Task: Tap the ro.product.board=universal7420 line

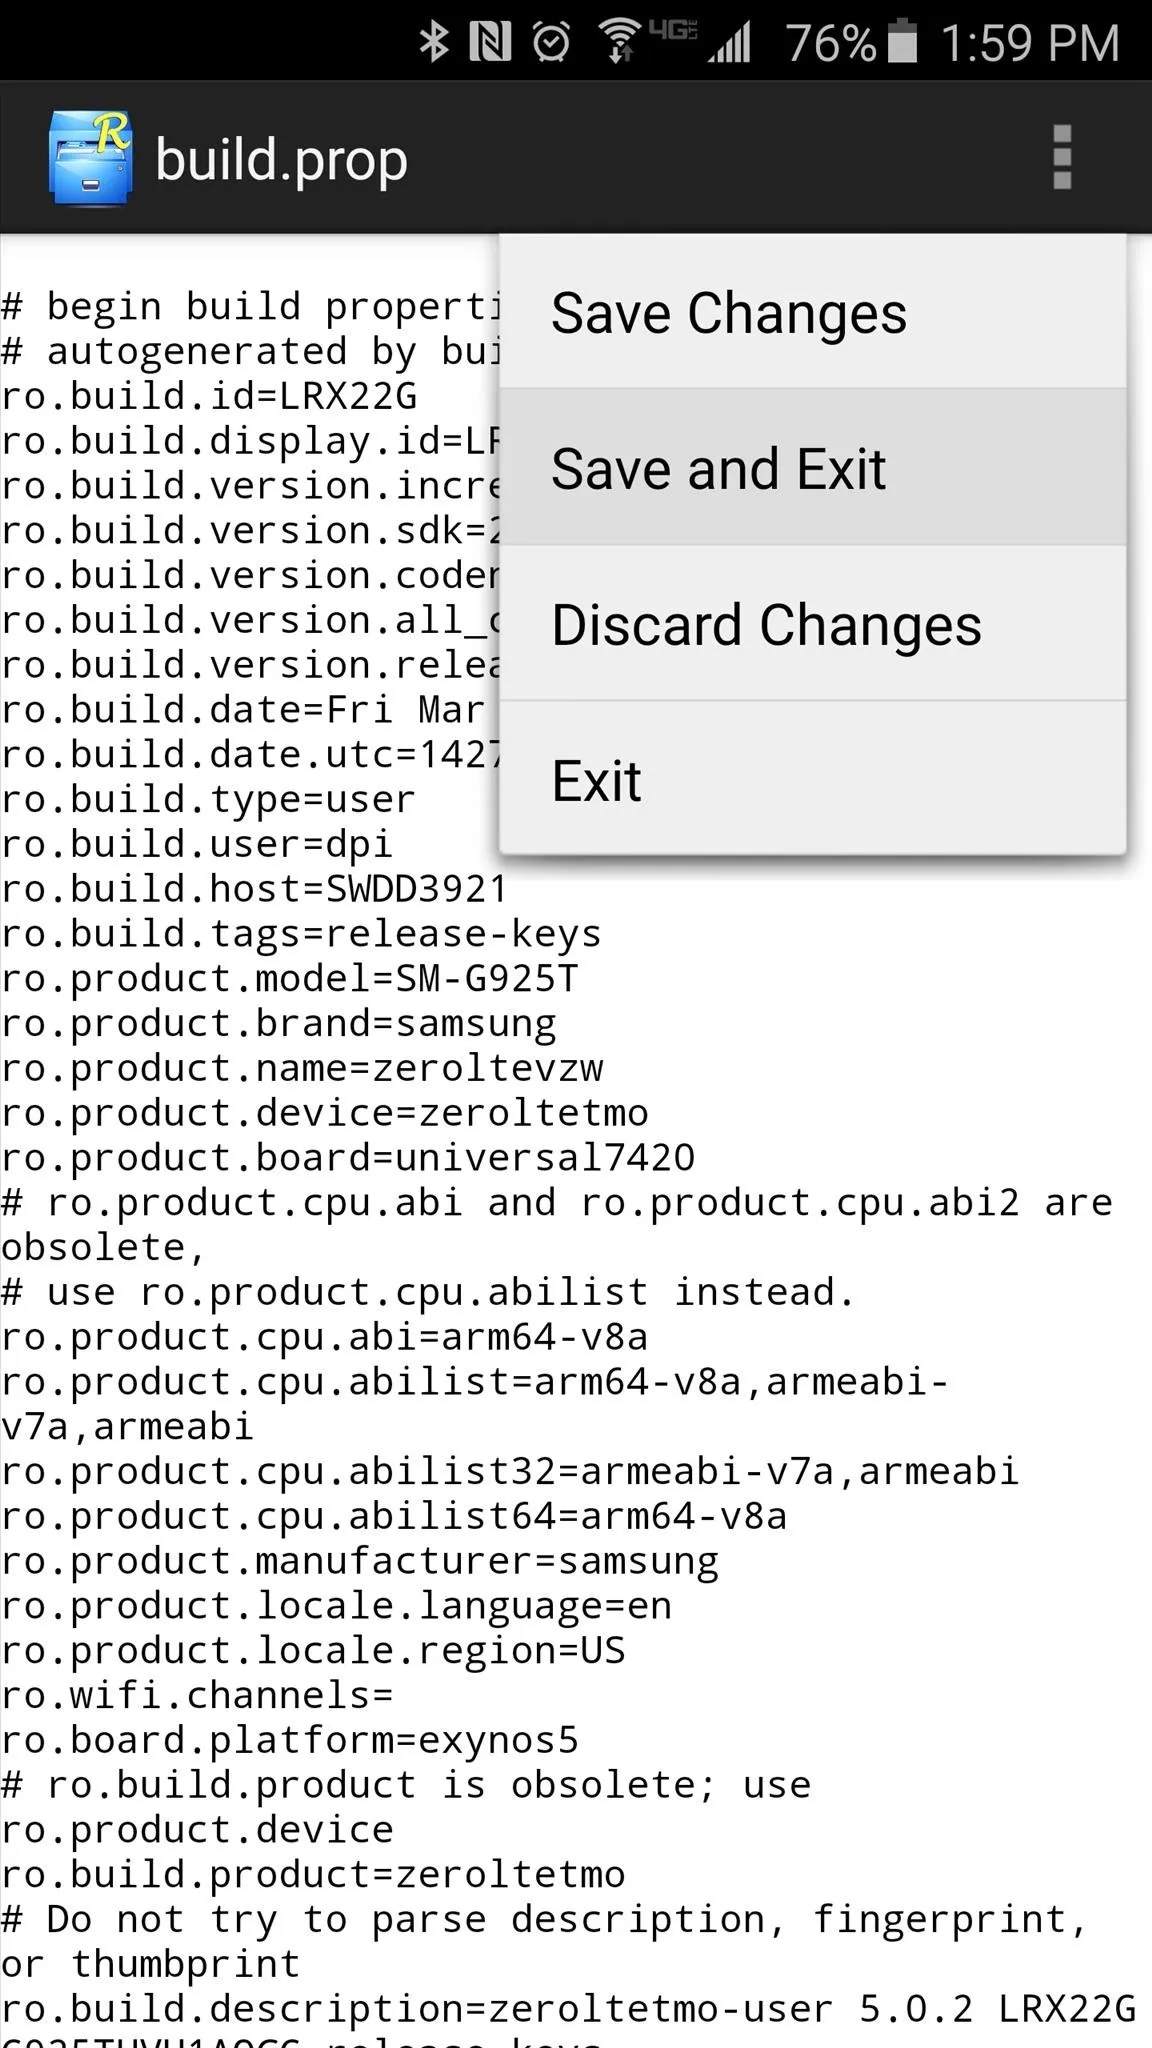Action: [x=348, y=1157]
